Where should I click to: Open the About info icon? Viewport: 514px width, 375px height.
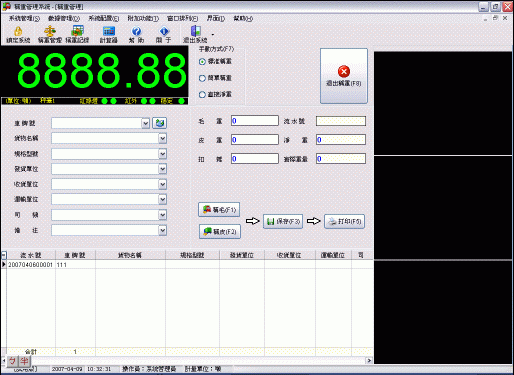click(164, 31)
